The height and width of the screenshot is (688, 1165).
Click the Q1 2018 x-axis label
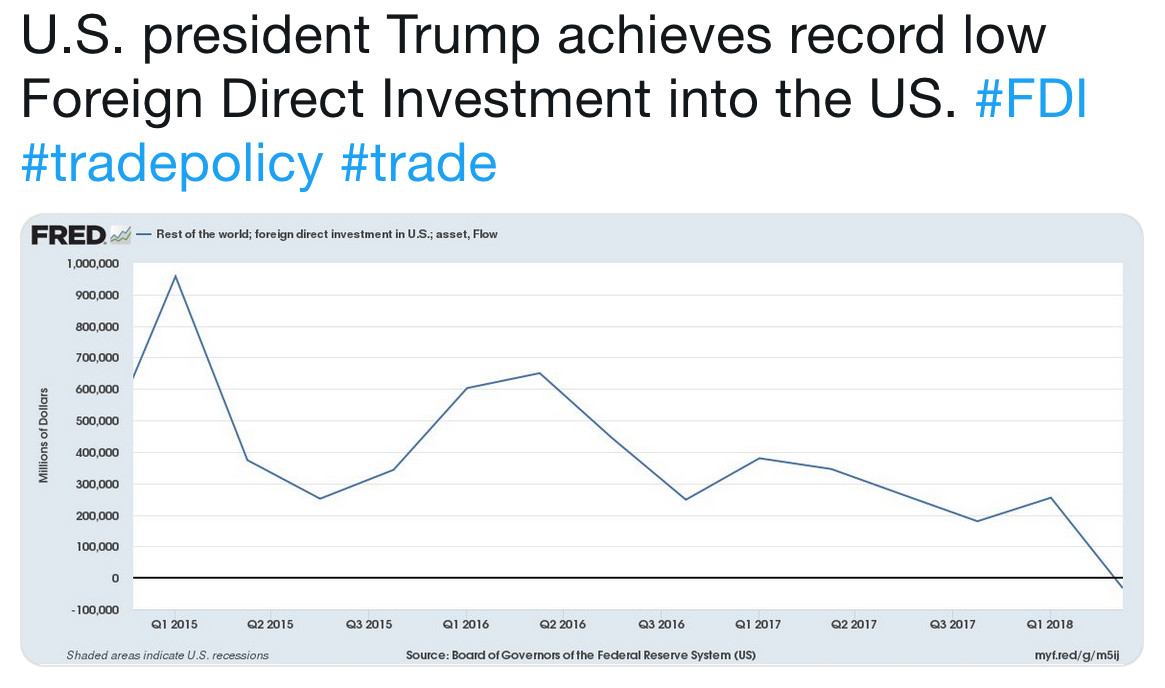pos(1049,625)
